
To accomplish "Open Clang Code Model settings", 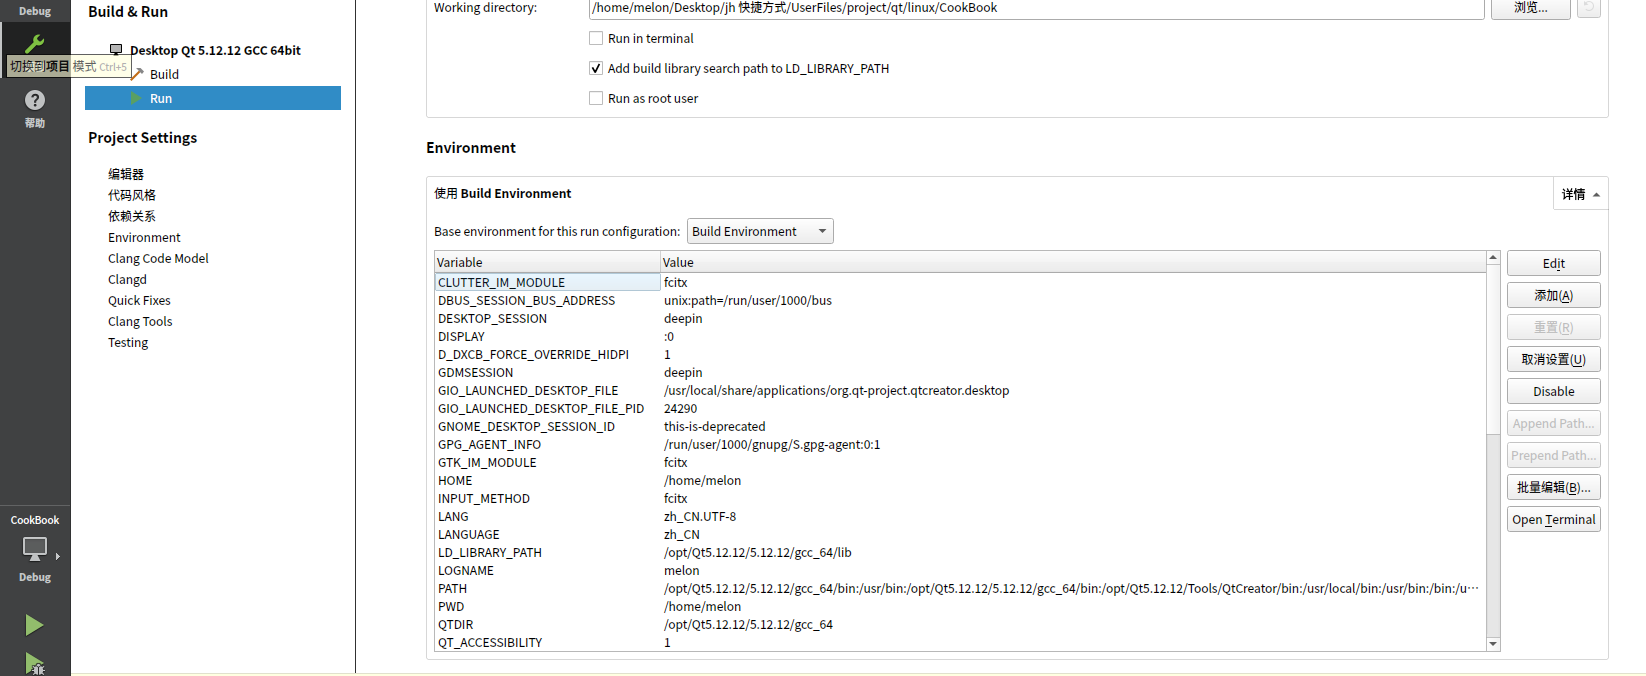I will (x=158, y=258).
